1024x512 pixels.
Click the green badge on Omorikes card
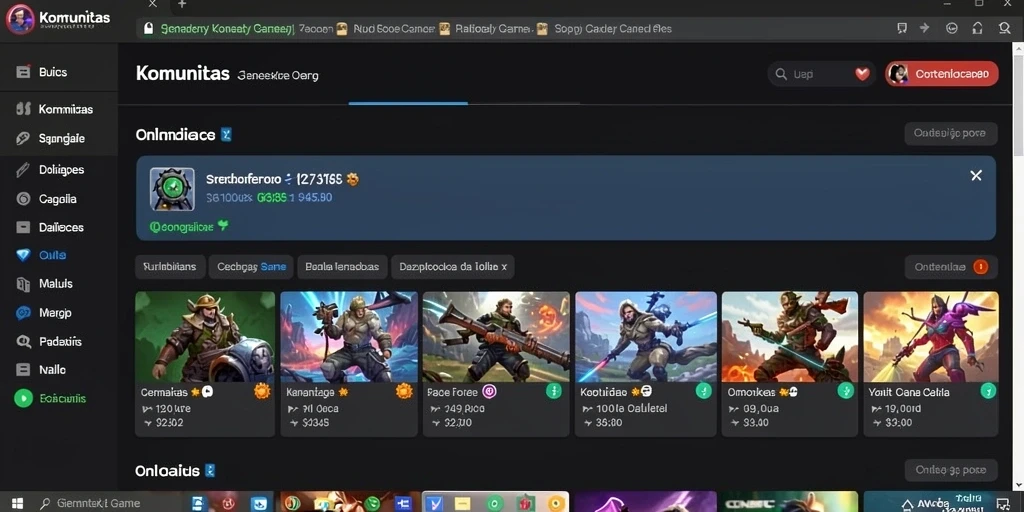pyautogui.click(x=845, y=391)
